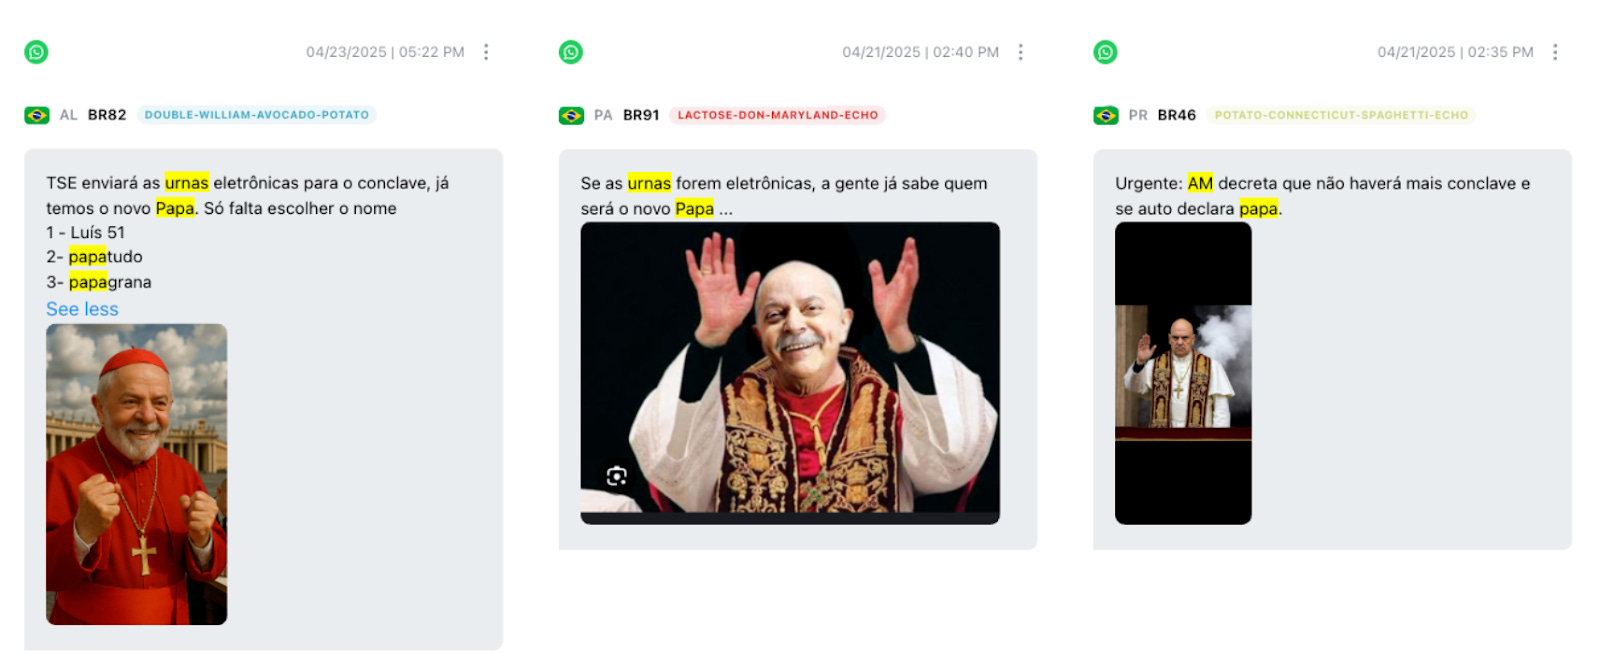Click the image search icon on the middle photo
This screenshot has width=1600, height=667.
(617, 476)
